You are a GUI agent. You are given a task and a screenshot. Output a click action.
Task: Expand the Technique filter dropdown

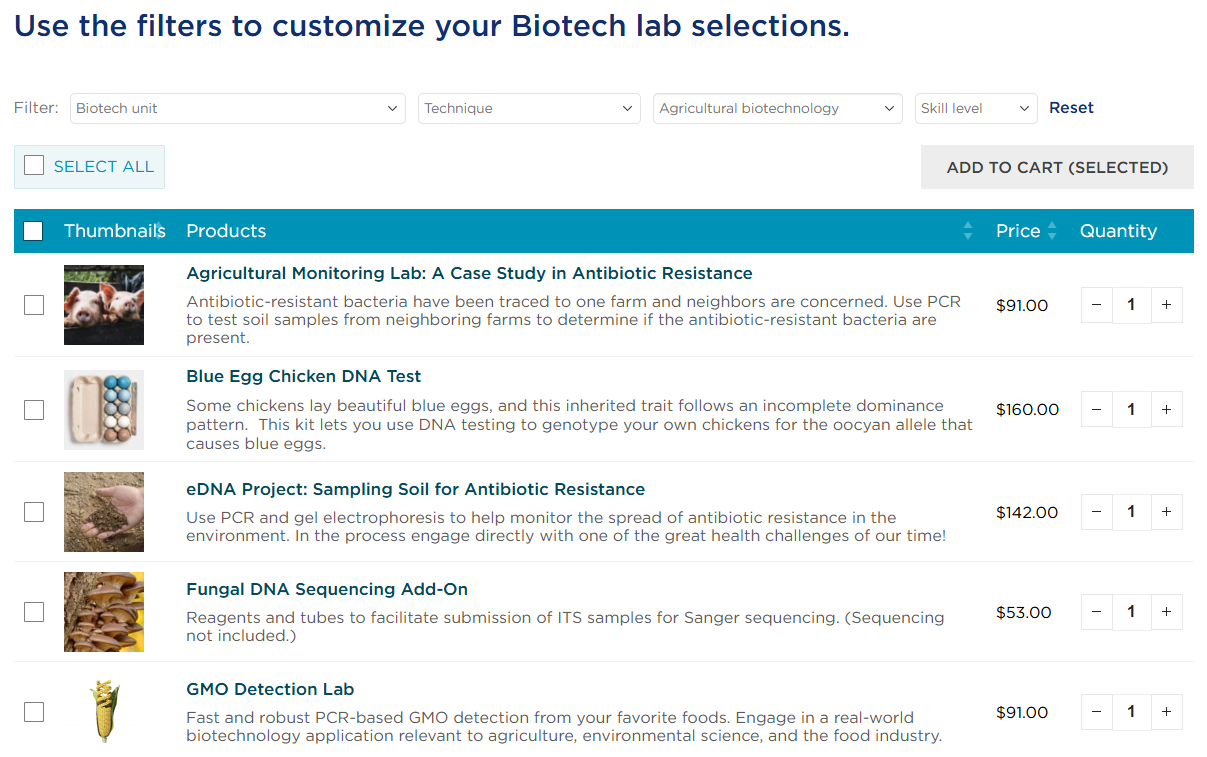point(529,109)
